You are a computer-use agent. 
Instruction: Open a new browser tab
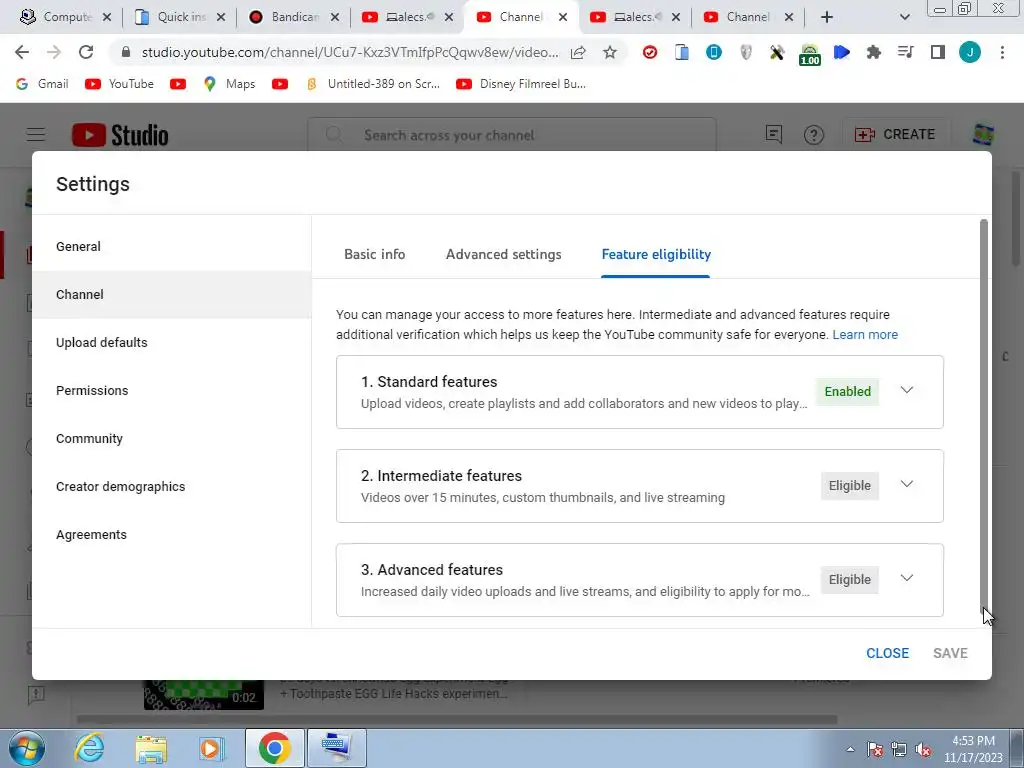[827, 17]
